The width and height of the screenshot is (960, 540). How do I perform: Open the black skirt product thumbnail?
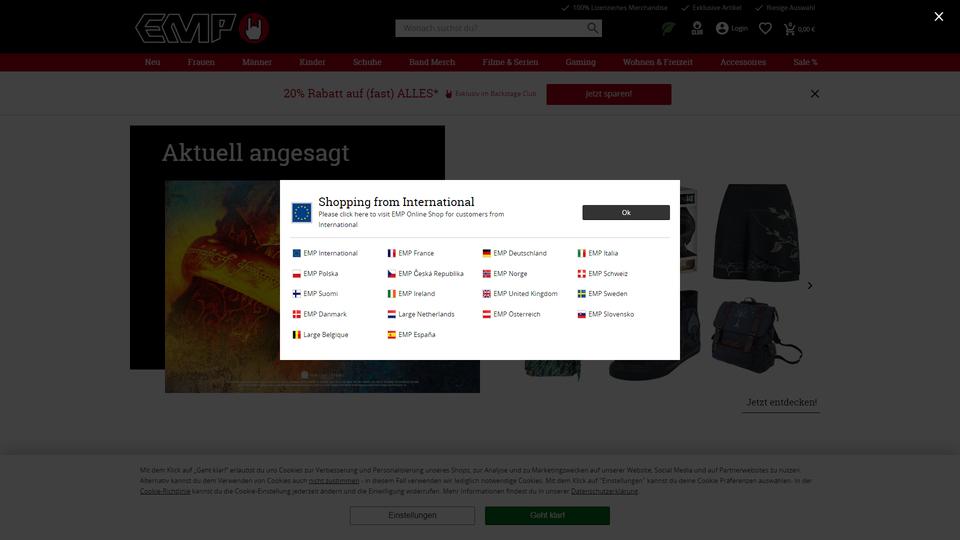click(757, 232)
